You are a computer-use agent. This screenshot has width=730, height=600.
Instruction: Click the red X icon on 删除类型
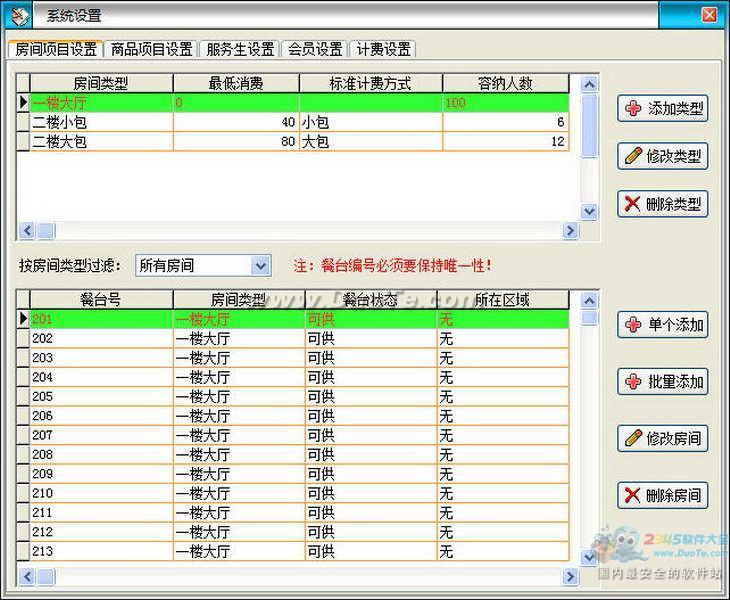[633, 204]
